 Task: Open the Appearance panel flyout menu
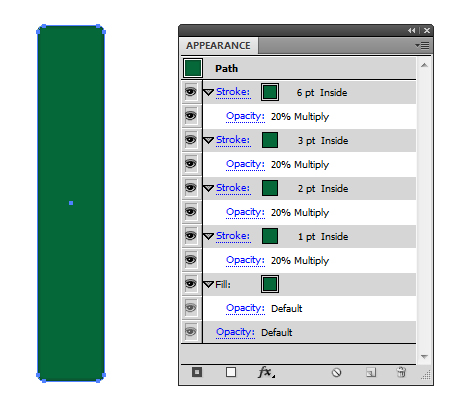423,45
